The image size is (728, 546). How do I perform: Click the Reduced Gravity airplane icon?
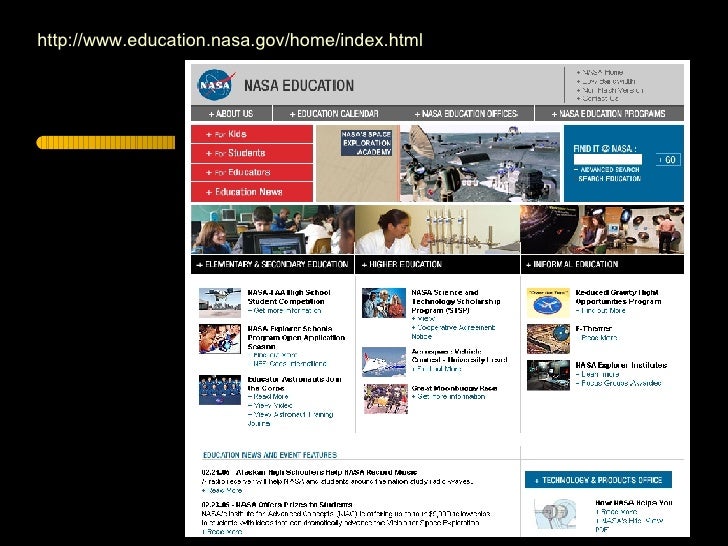(x=548, y=303)
